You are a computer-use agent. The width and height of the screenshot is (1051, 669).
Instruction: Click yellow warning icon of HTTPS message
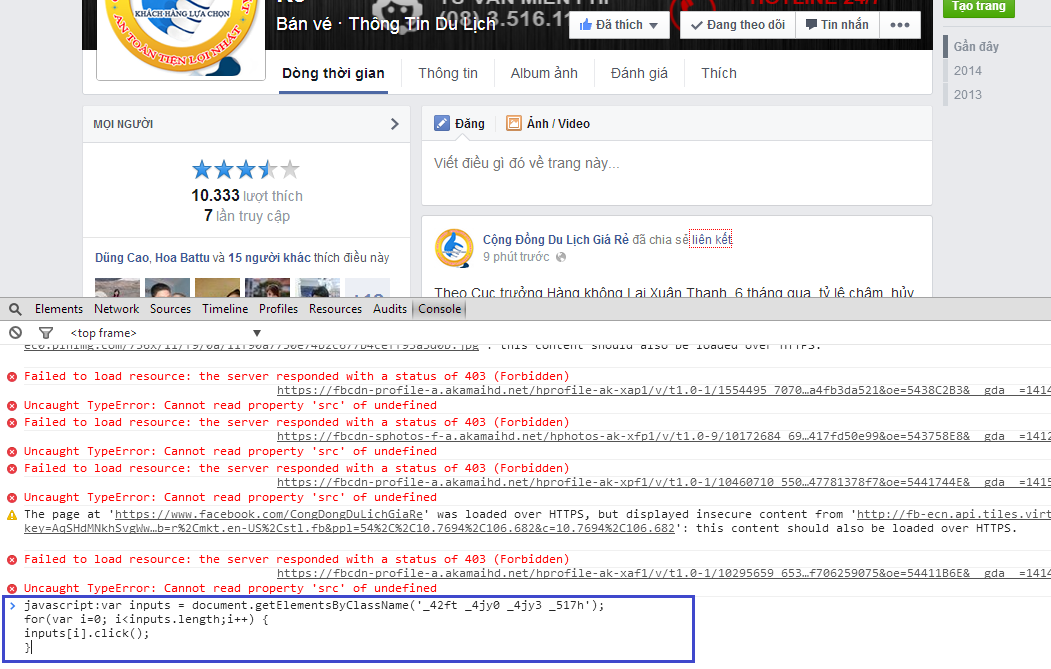(x=12, y=515)
